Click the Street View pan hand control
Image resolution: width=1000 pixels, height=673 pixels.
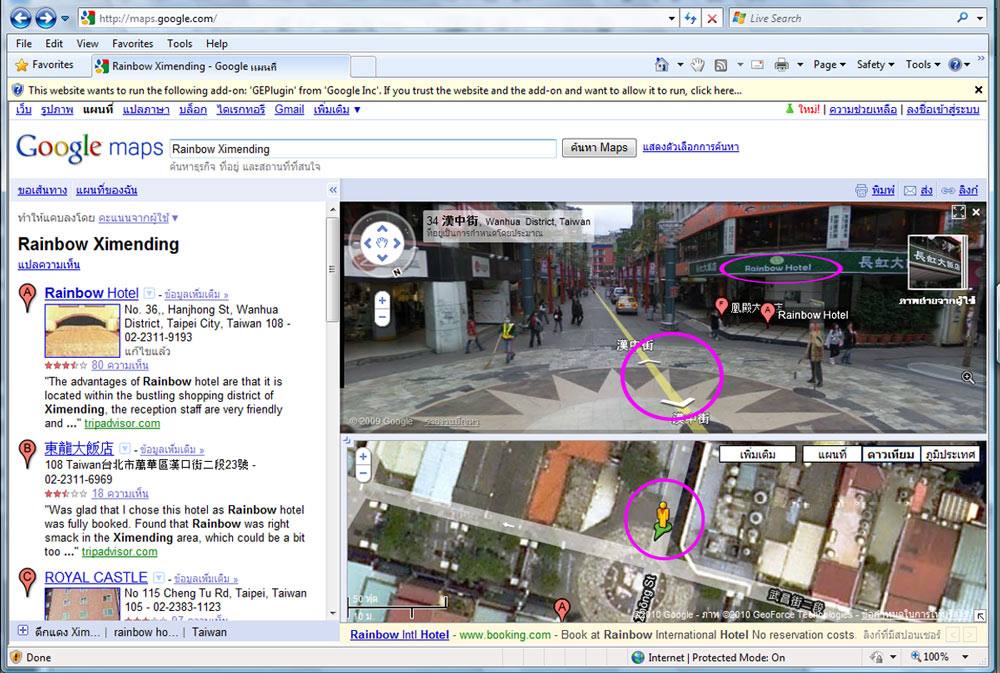tap(382, 242)
